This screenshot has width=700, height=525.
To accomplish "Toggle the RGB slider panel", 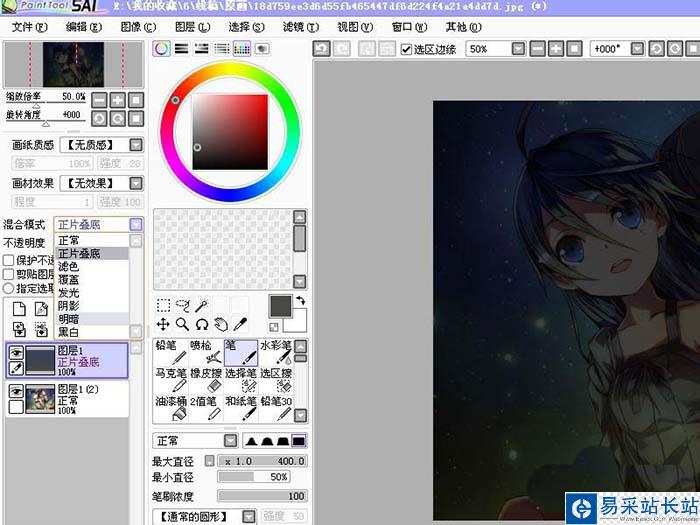I will click(181, 48).
